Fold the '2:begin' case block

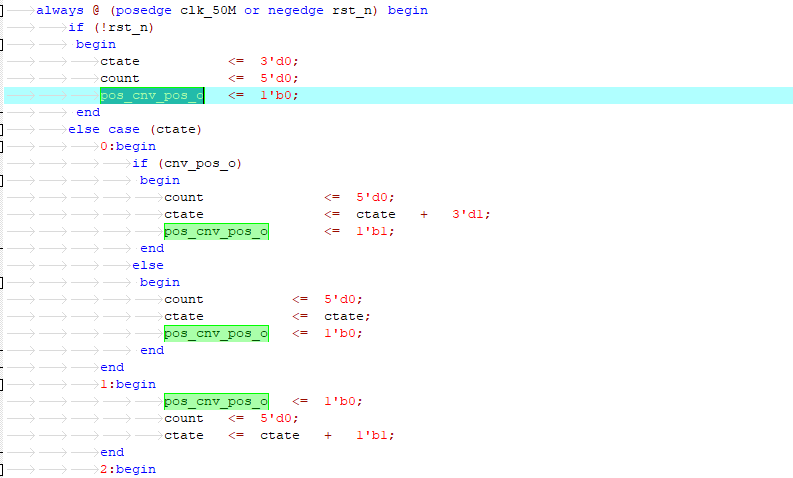[3, 469]
